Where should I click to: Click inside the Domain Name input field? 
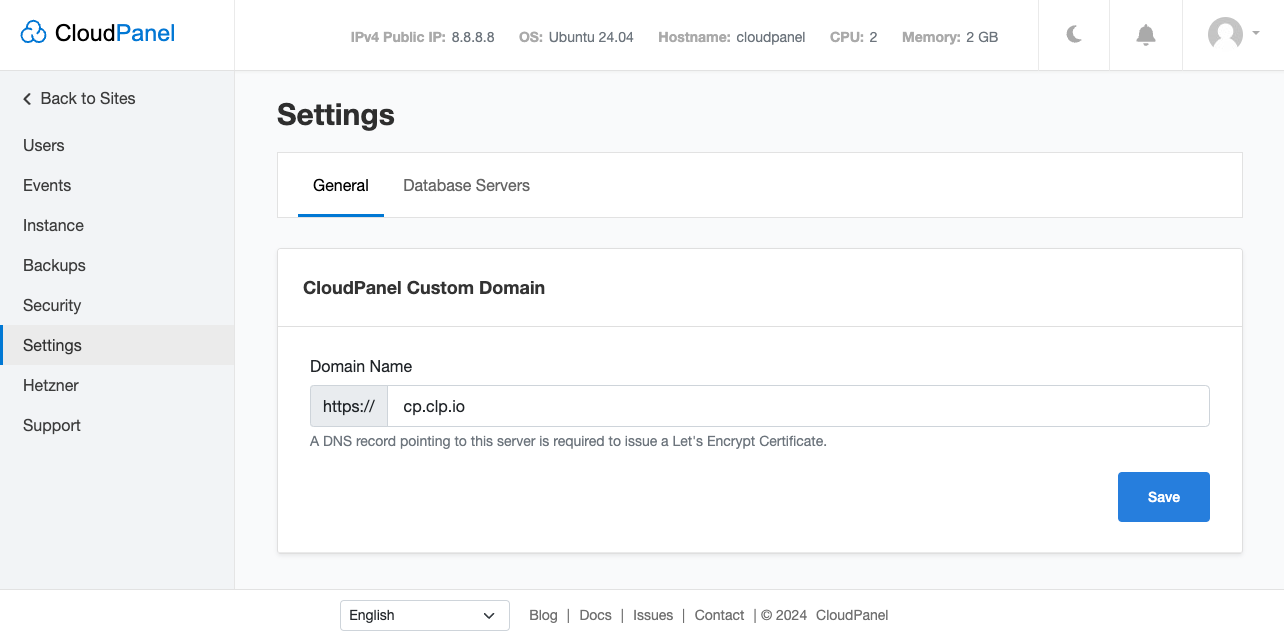click(700, 406)
